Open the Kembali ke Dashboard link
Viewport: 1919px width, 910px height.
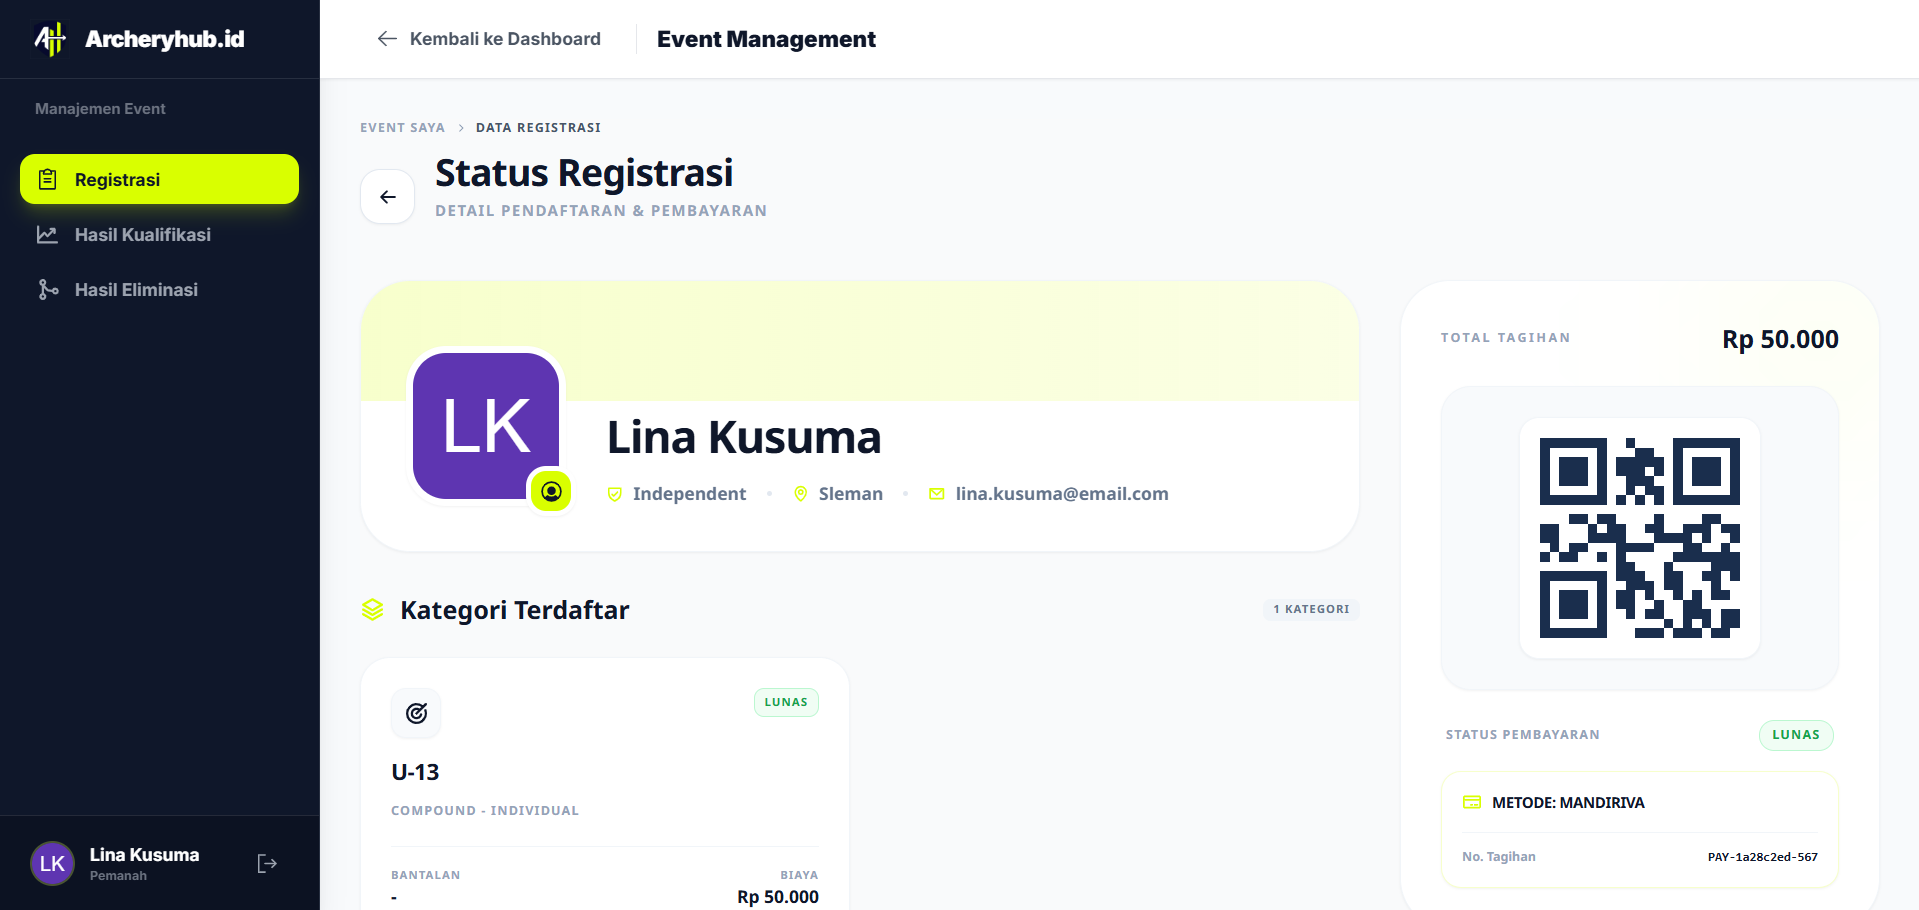point(504,38)
